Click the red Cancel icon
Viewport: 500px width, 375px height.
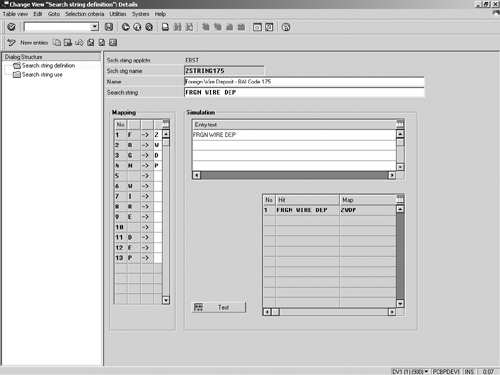click(149, 27)
